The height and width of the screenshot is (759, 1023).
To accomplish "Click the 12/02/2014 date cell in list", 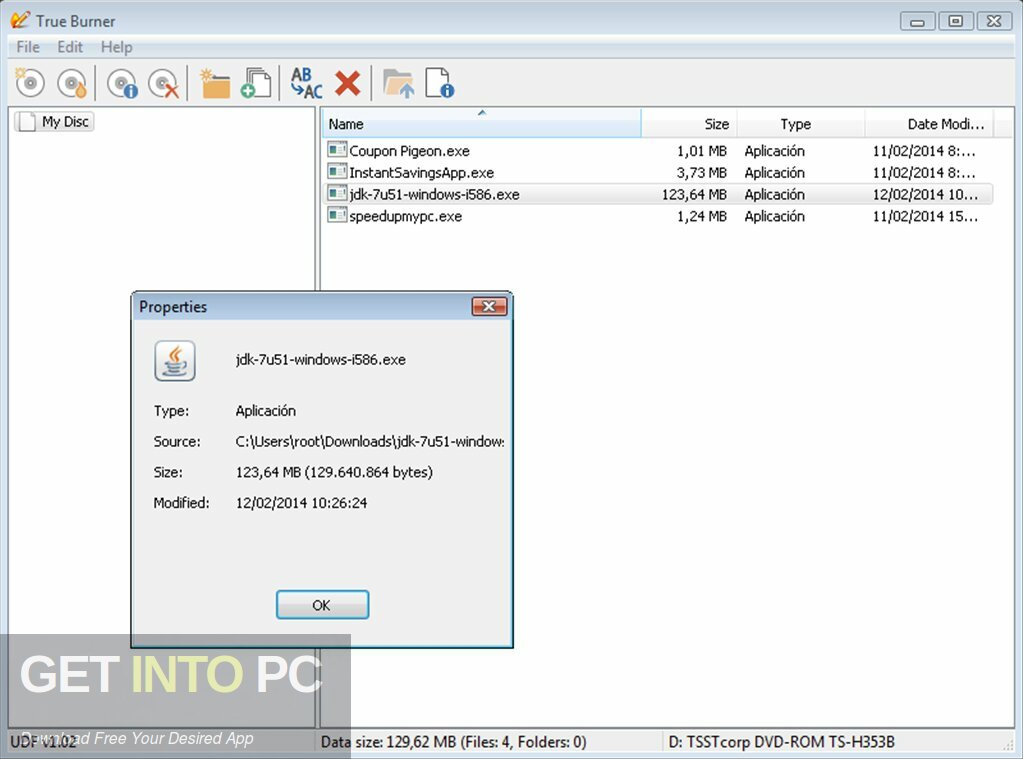I will 925,194.
